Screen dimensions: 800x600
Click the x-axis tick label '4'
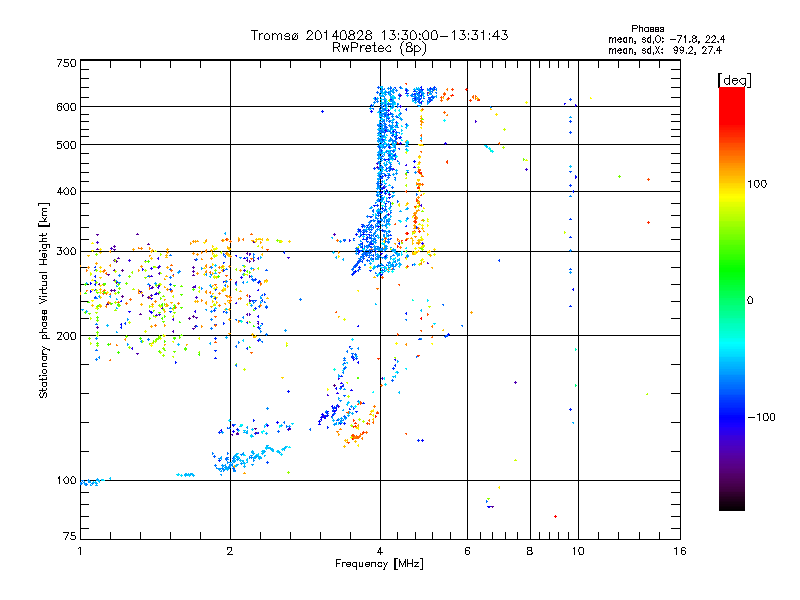(380, 551)
